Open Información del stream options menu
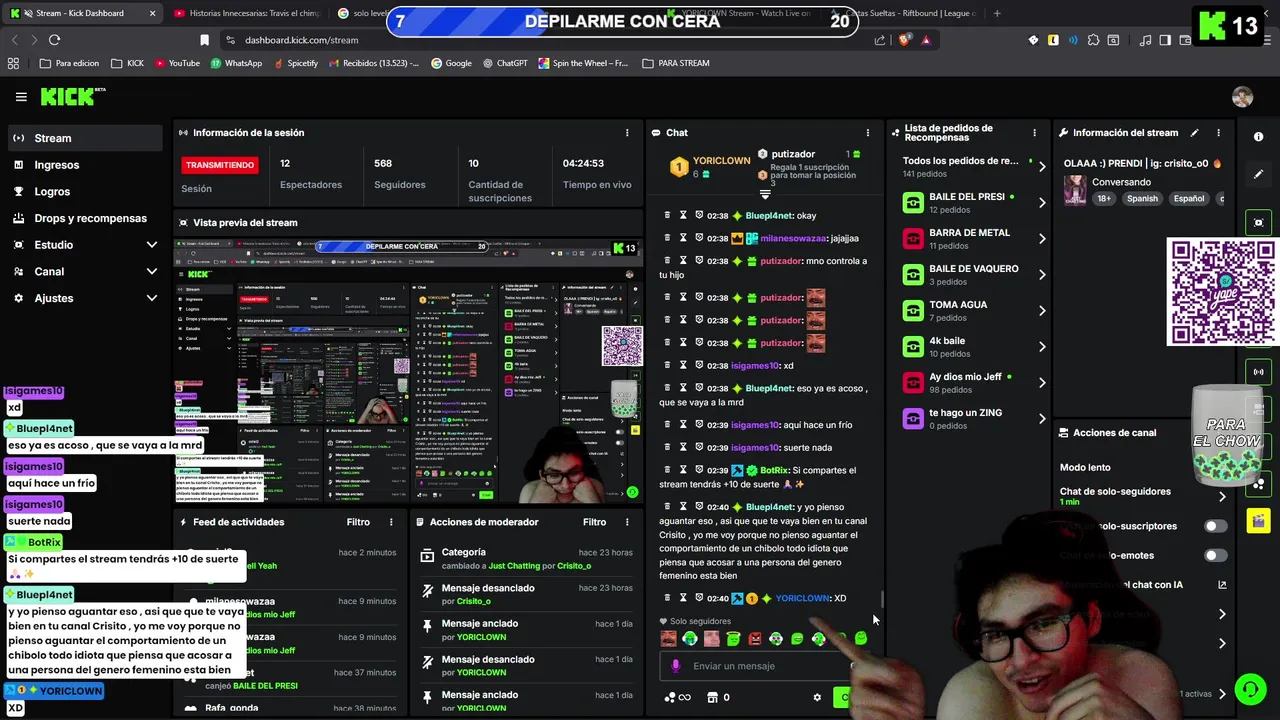Screen dimensions: 1280x720 pyautogui.click(x=1218, y=132)
